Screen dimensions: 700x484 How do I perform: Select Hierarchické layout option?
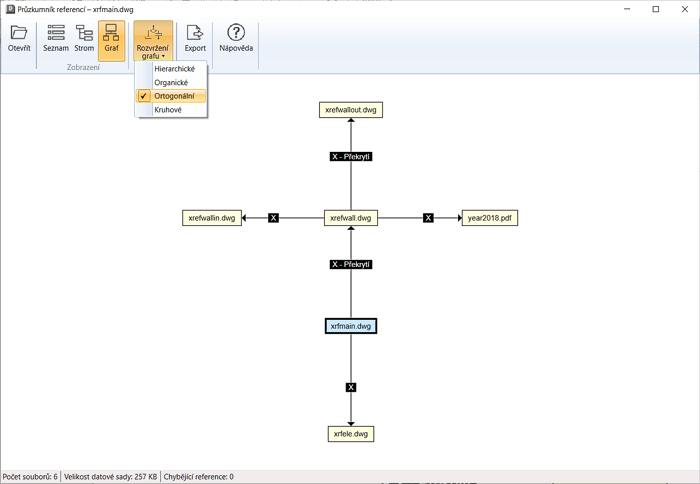[x=175, y=69]
